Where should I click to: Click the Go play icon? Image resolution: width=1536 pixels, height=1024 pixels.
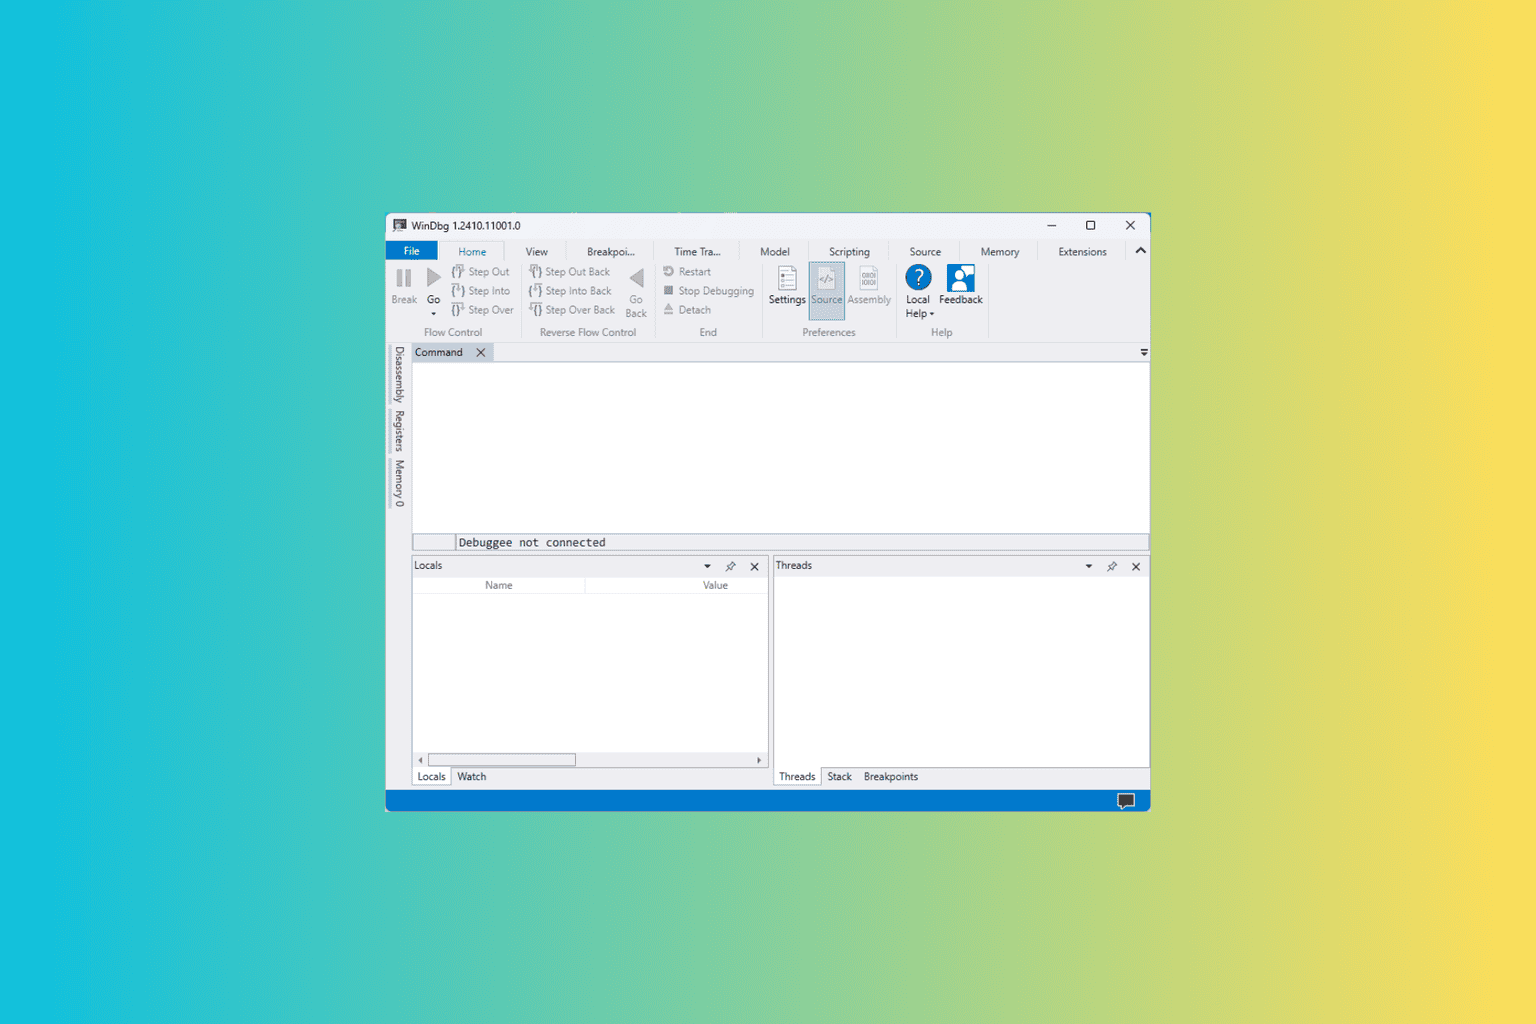pos(433,278)
